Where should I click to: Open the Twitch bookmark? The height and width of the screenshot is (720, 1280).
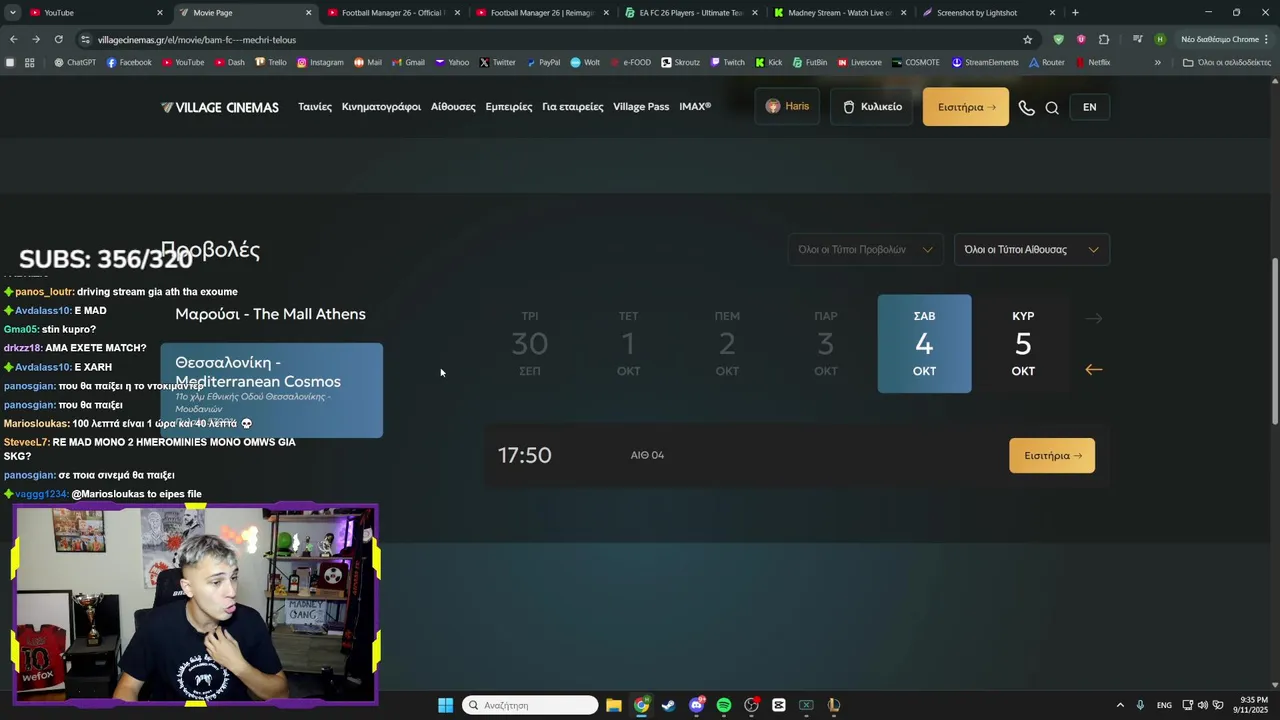[x=728, y=62]
